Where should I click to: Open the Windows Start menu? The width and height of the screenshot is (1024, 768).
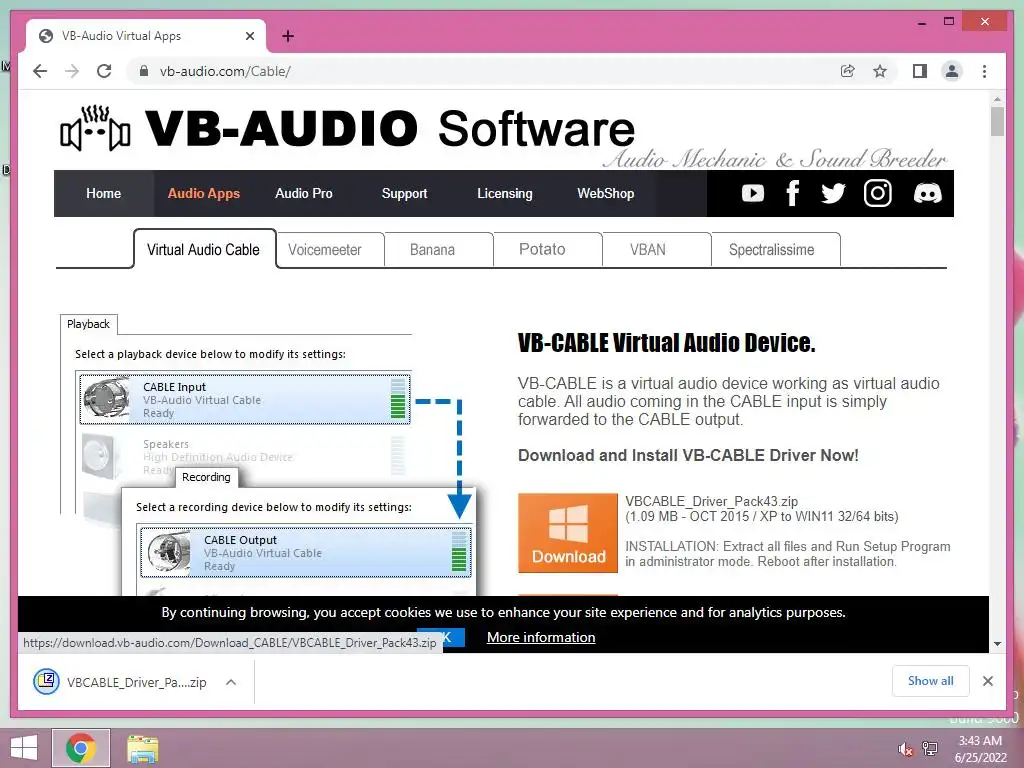(x=24, y=748)
